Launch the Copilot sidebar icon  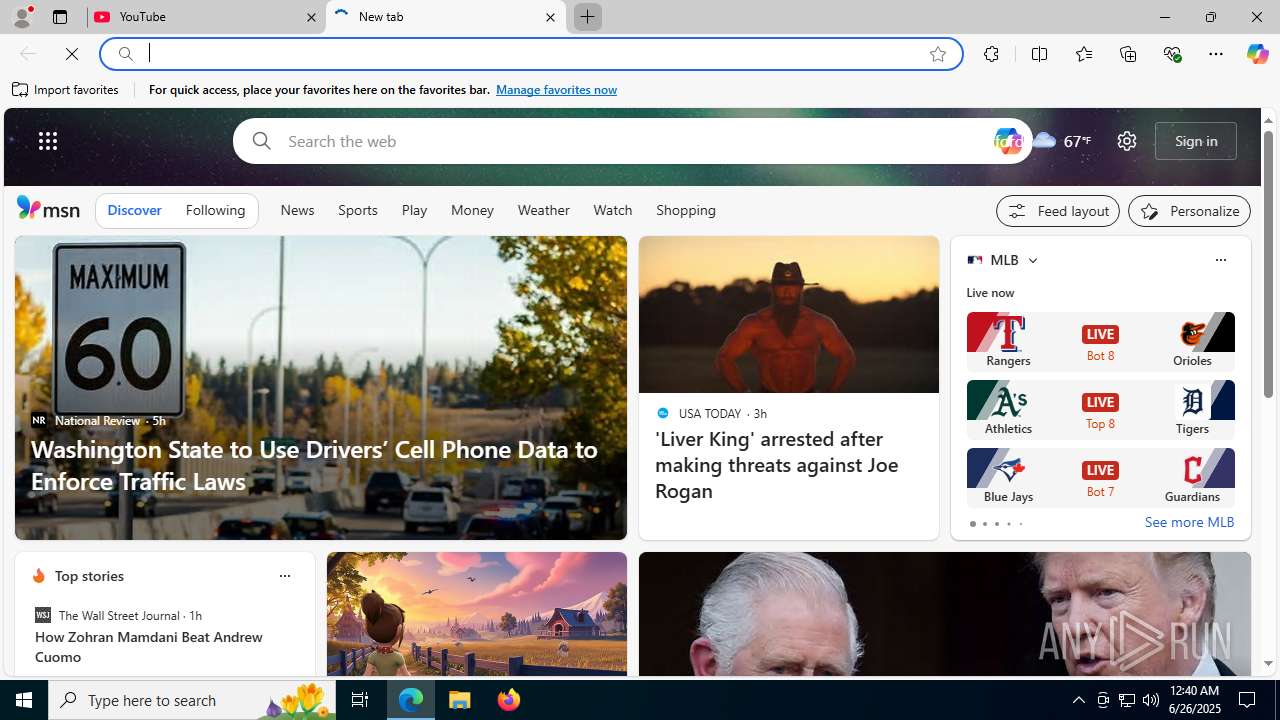[1257, 54]
